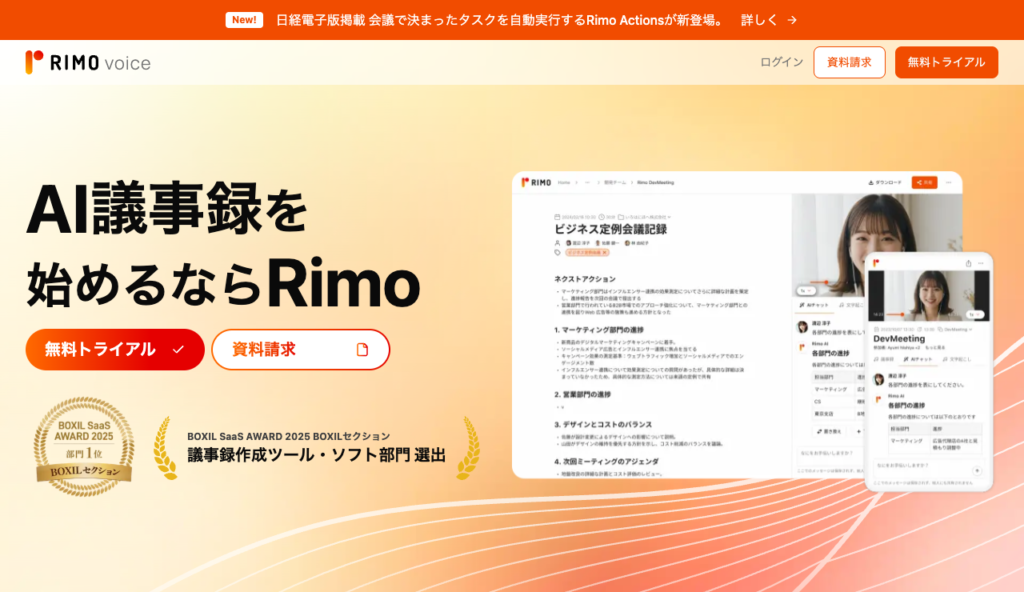Click the document icon inside hero 資料請求 button
The height and width of the screenshot is (592, 1024).
pyautogui.click(x=362, y=350)
